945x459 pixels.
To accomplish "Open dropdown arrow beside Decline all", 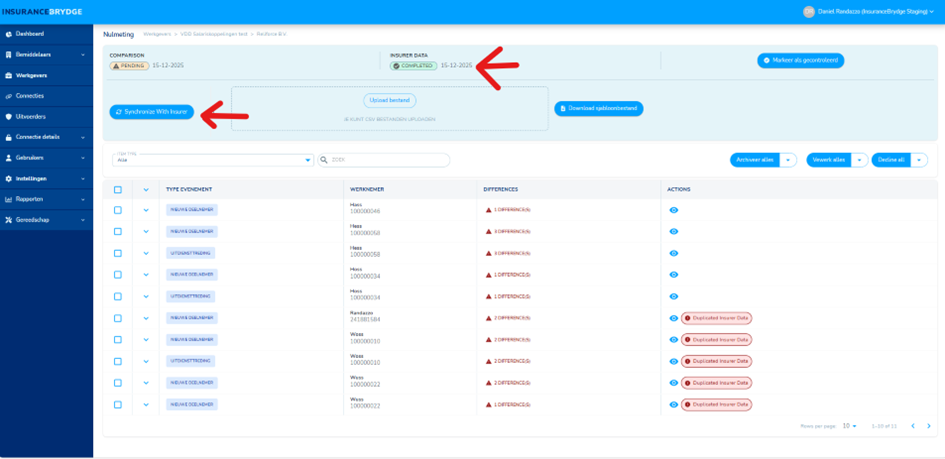I will [x=919, y=160].
